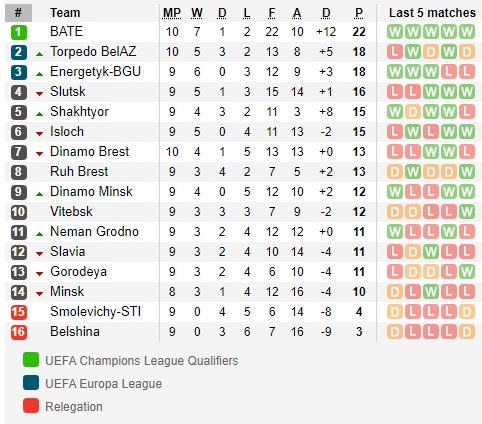Click first L result badge for Torpedo BelAZ
The image size is (482, 424).
pyautogui.click(x=395, y=52)
